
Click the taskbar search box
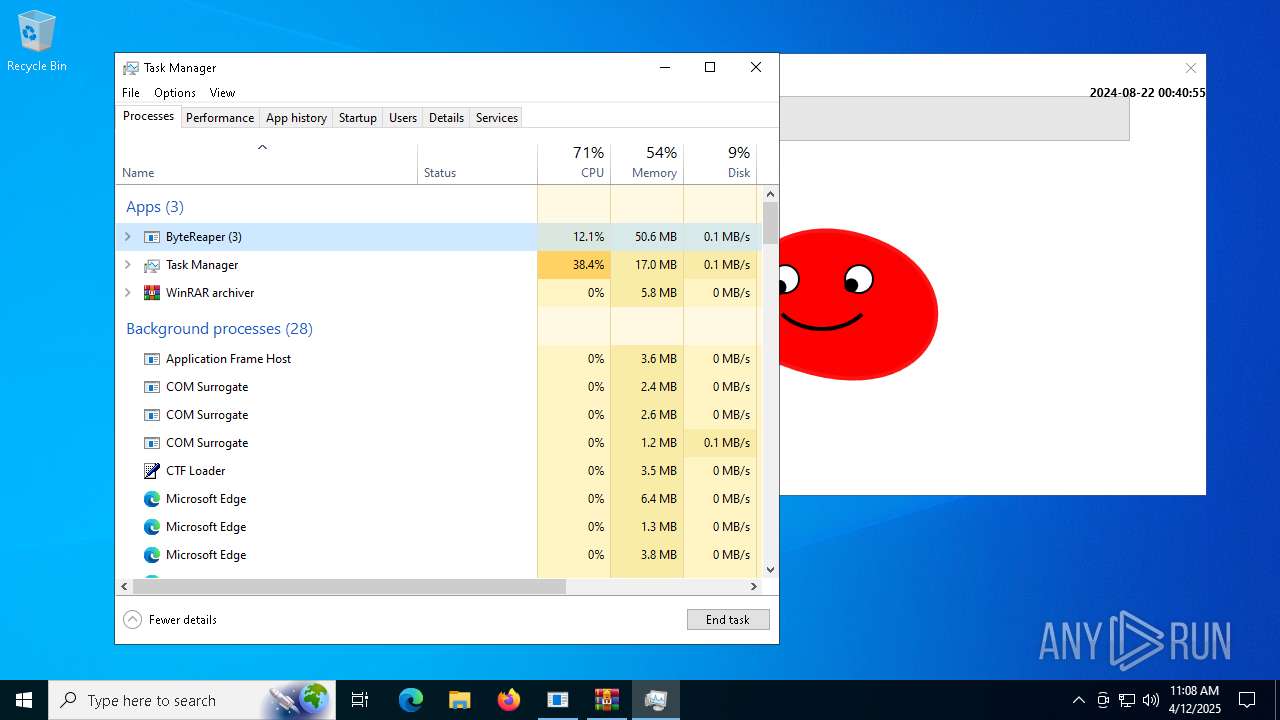click(x=190, y=700)
